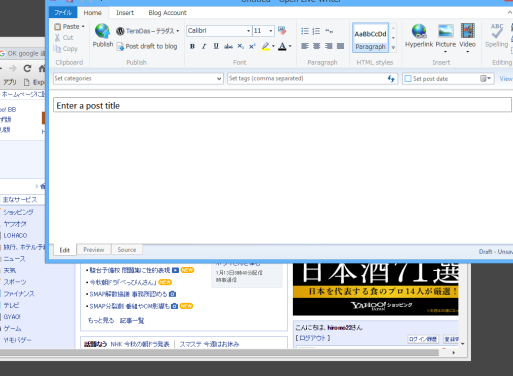Apply Subscript formatting

pyautogui.click(x=240, y=46)
